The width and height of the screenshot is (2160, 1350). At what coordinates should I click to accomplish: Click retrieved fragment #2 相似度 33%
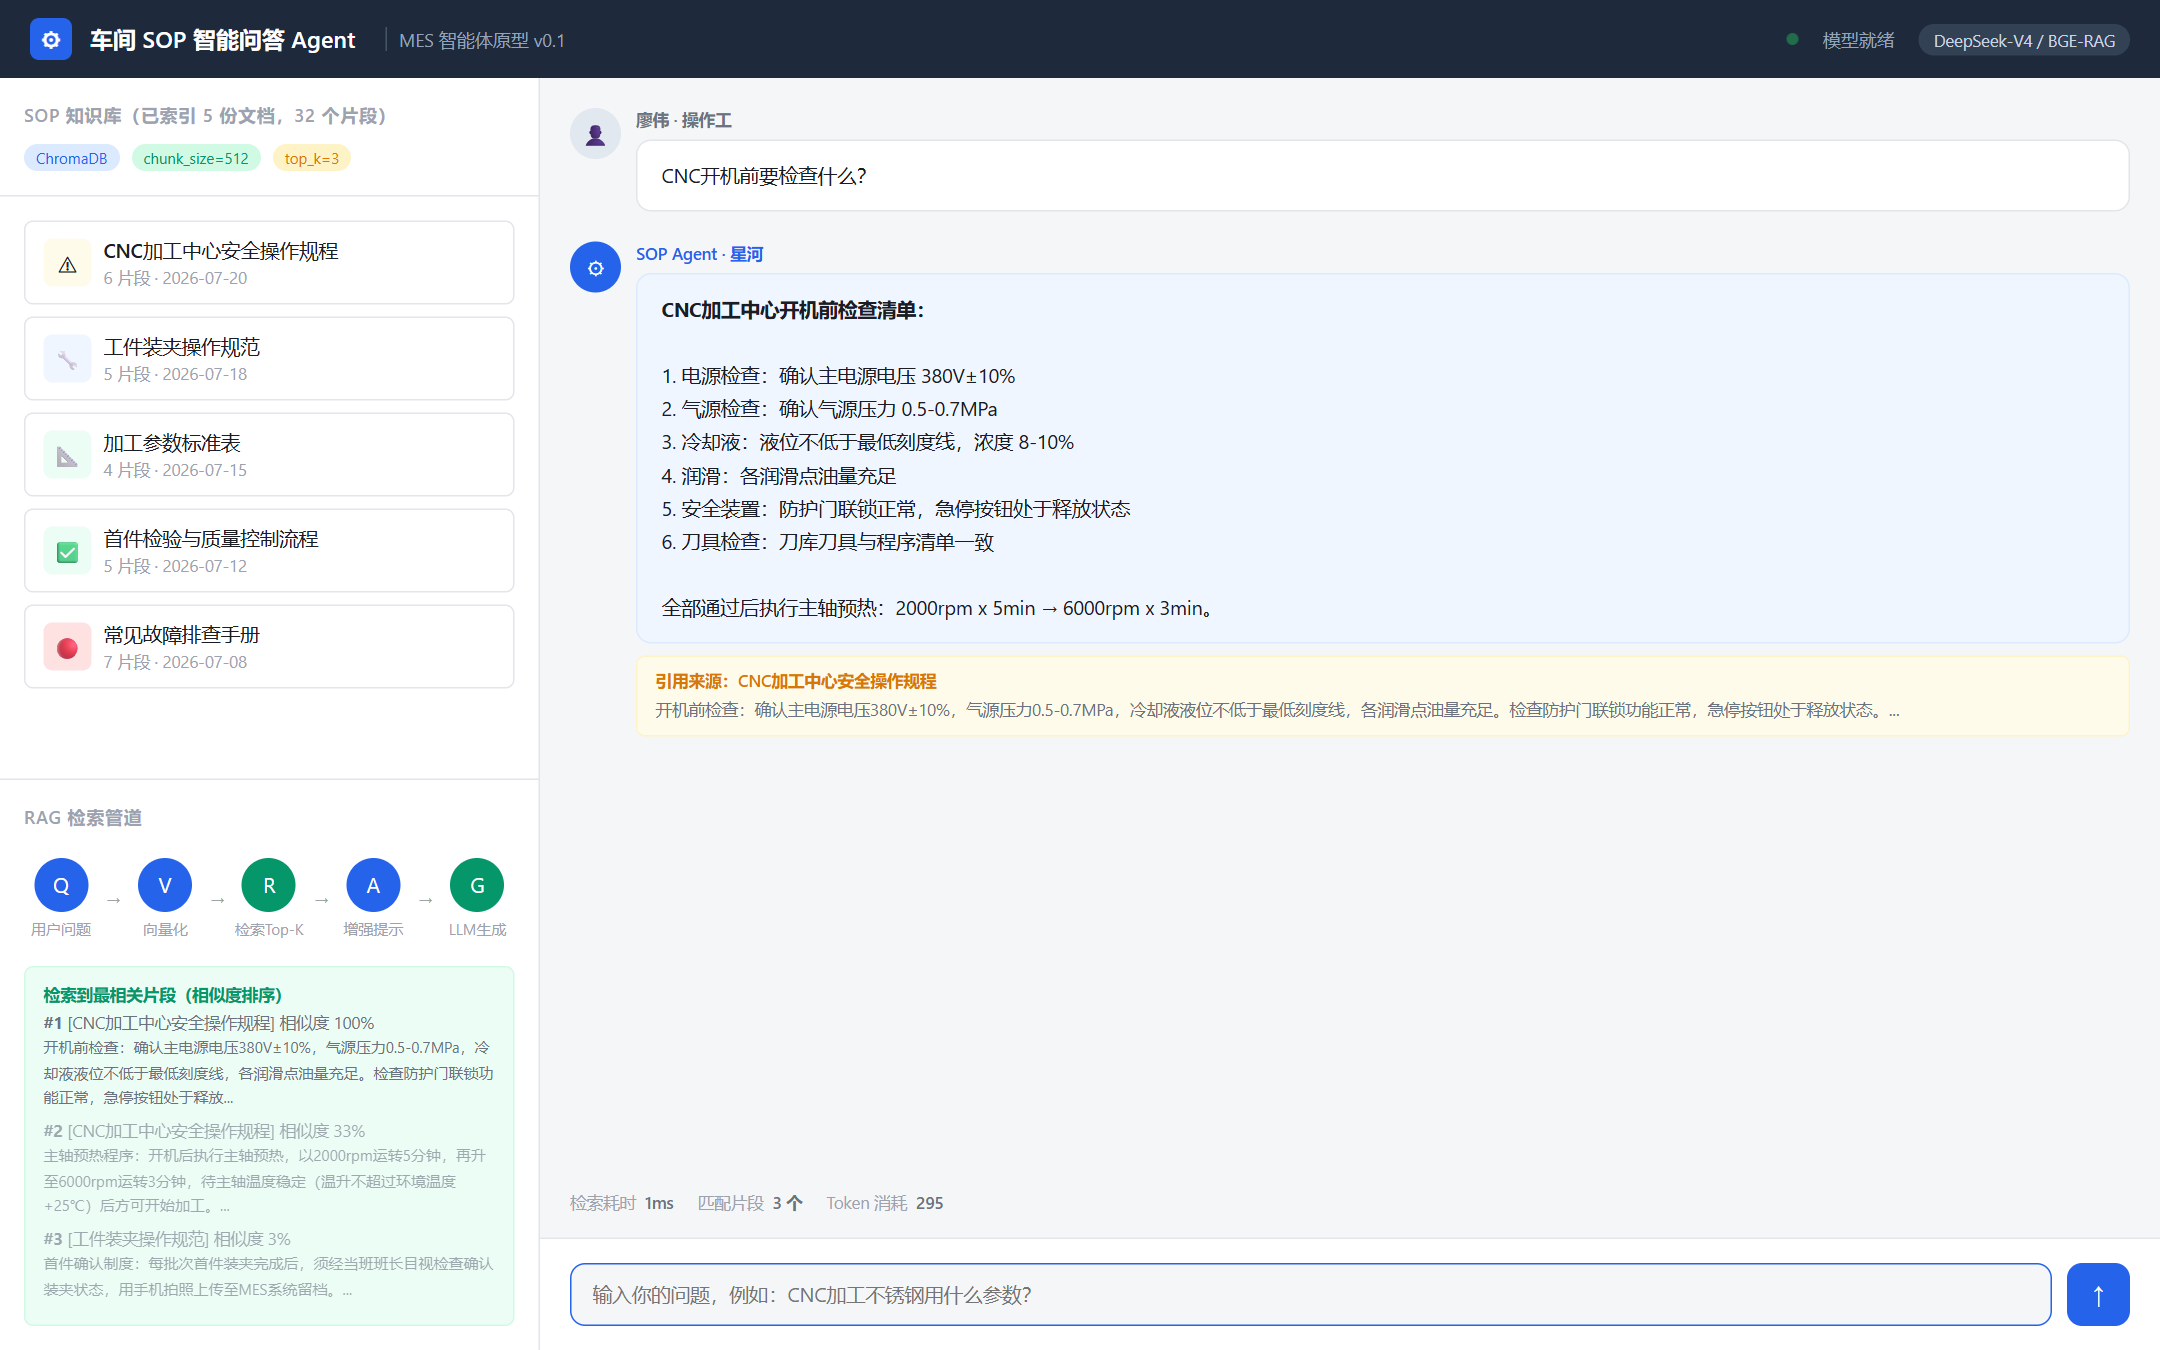click(269, 1168)
